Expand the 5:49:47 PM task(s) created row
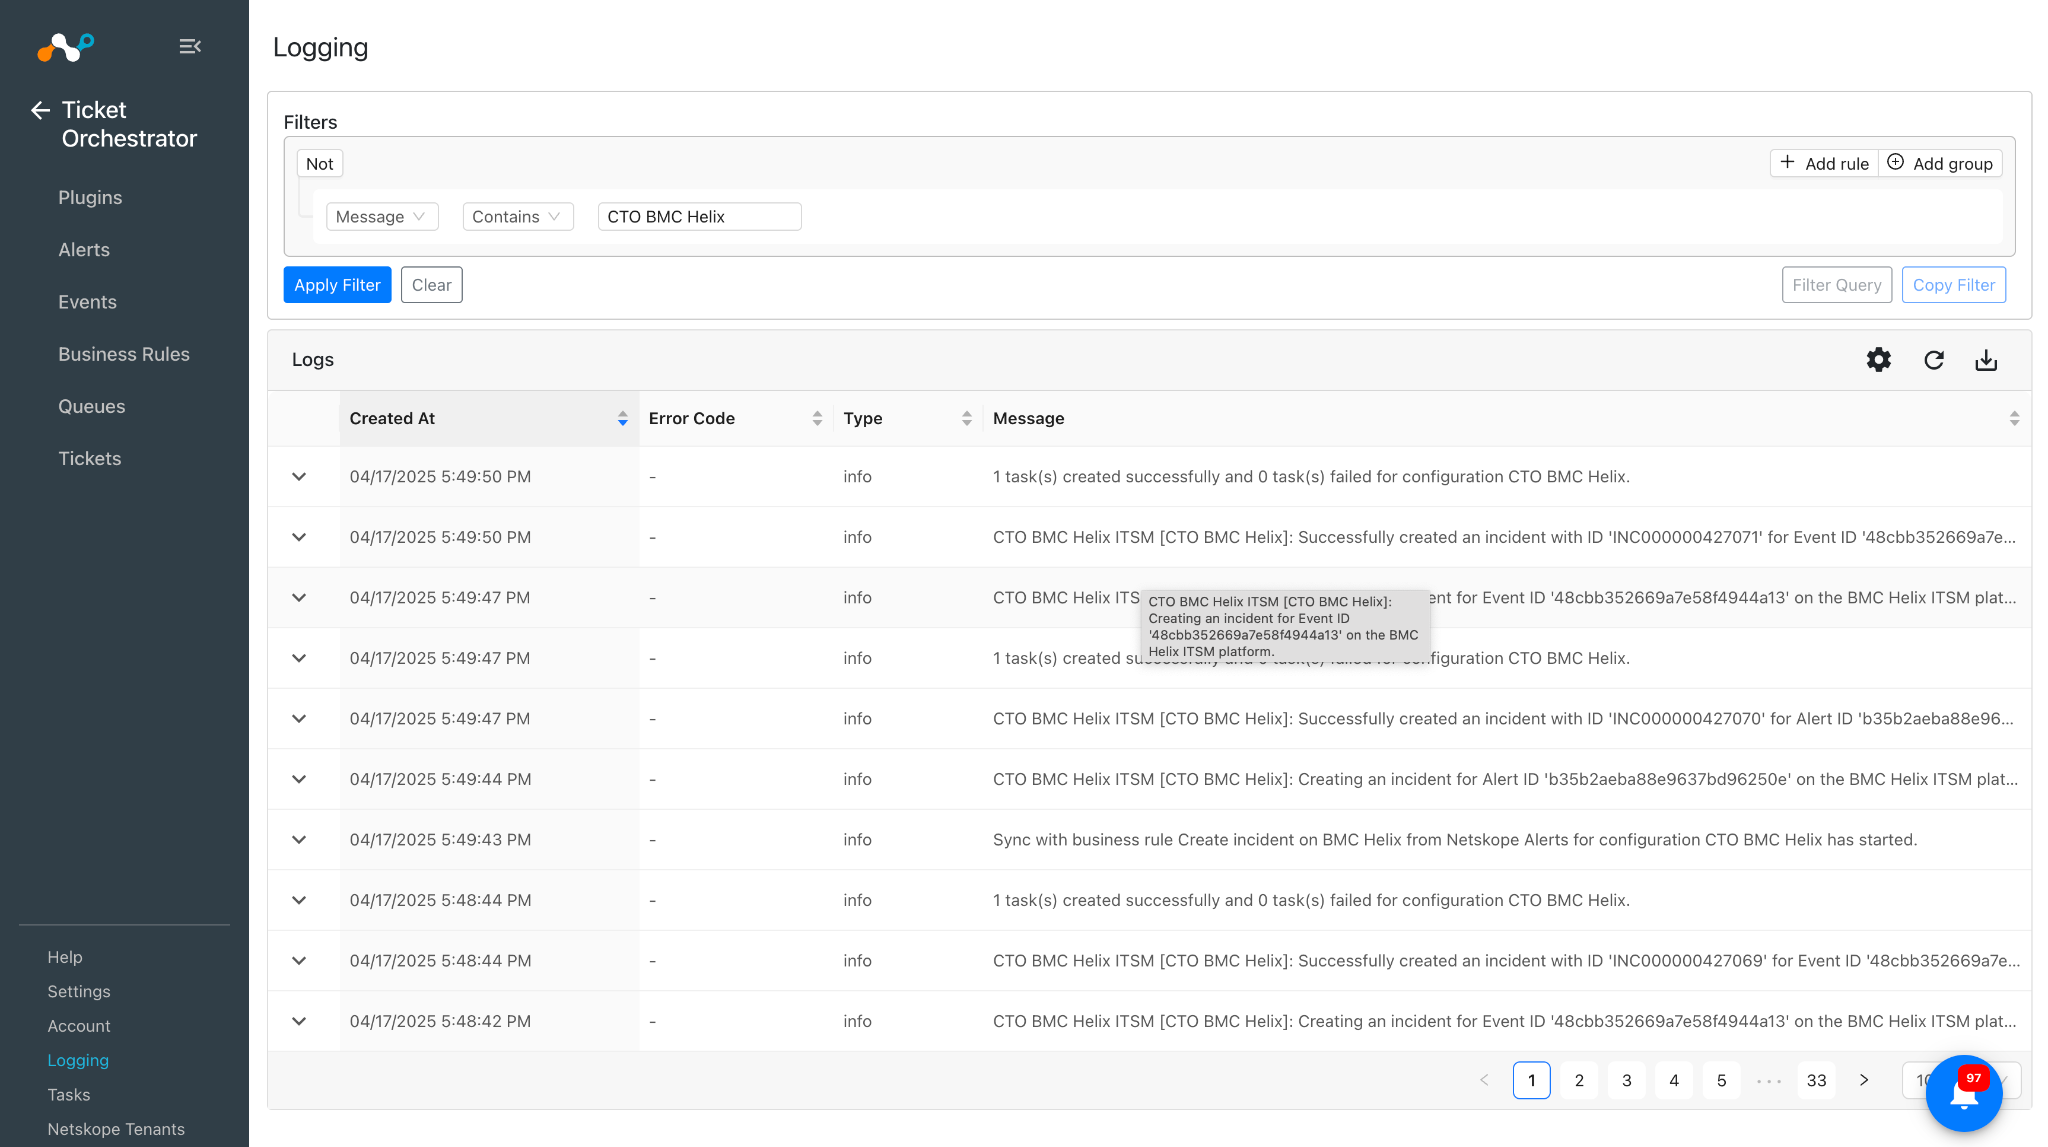The image size is (2048, 1147). click(299, 658)
